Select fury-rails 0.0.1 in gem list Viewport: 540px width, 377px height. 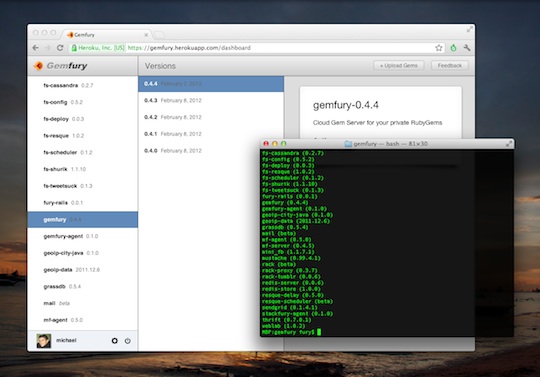pos(83,202)
